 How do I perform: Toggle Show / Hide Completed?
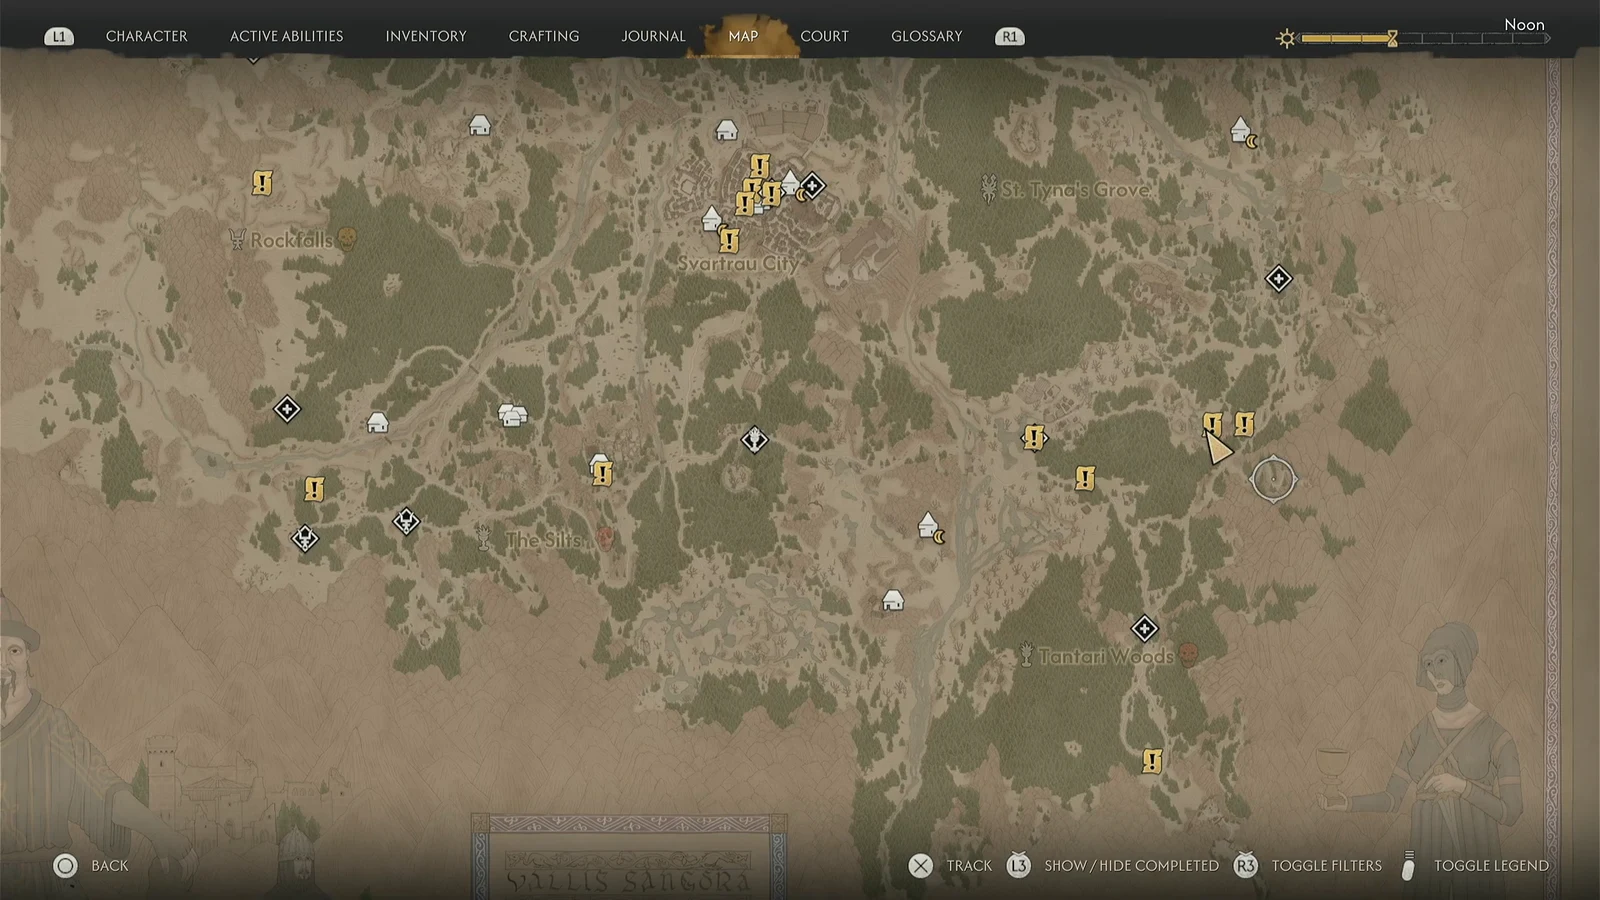point(1112,866)
